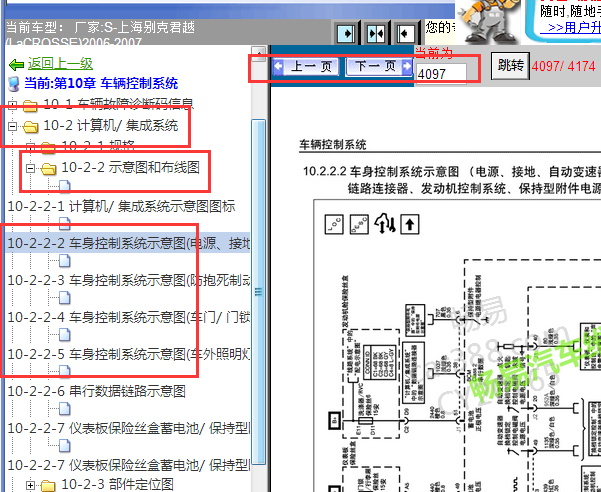Open 10-2-2-5 车身控制系统示意图(车外照明灯

coord(129,354)
